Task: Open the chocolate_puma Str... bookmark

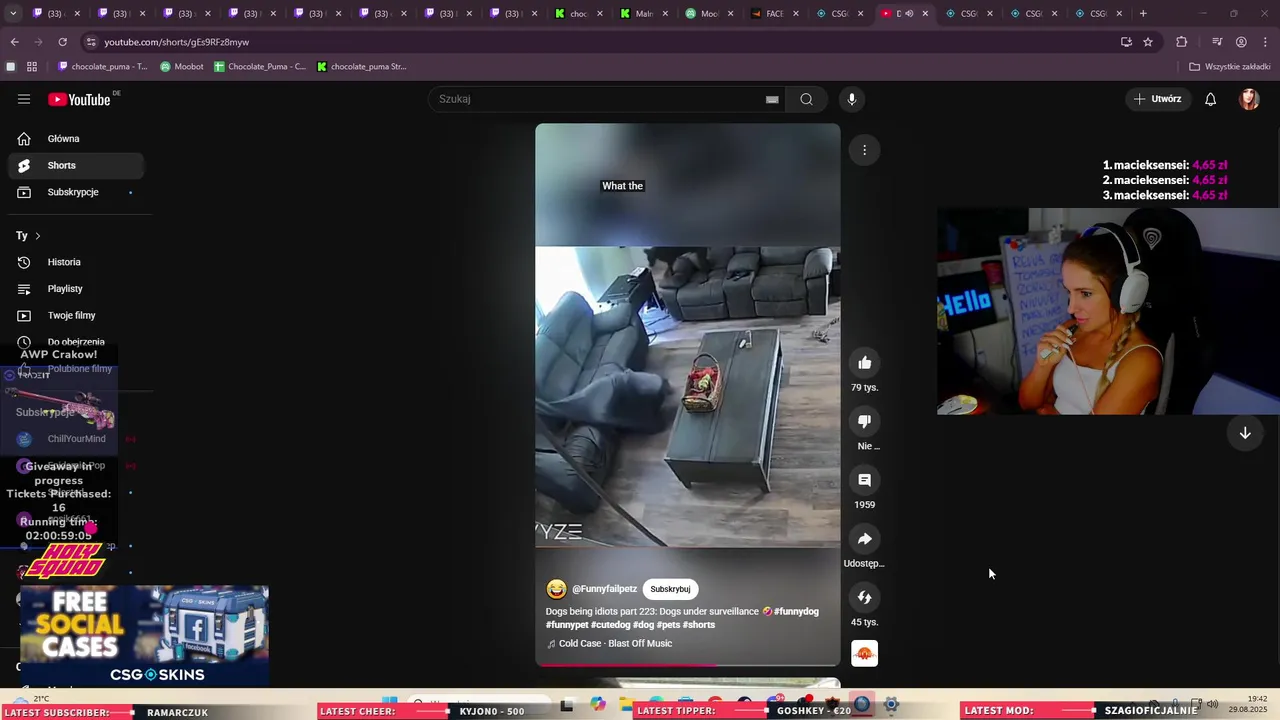Action: pyautogui.click(x=361, y=67)
